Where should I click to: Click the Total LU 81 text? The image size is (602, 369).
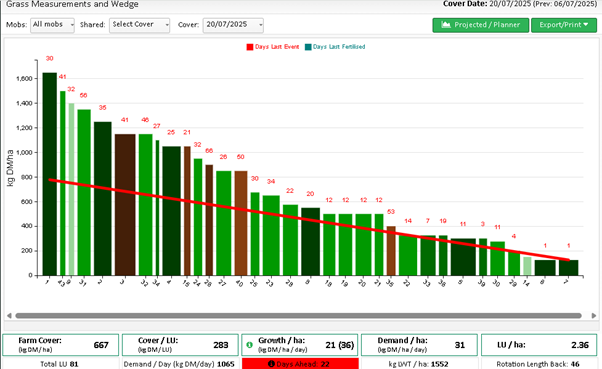[x=59, y=364]
